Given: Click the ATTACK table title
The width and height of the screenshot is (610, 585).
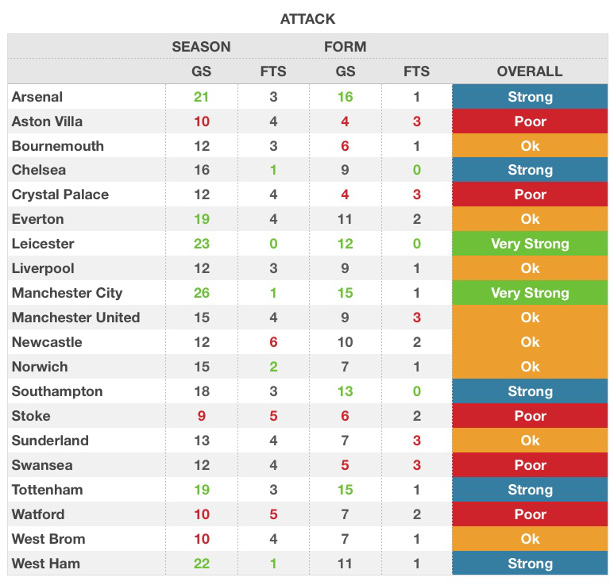Looking at the screenshot, I should coord(306,19).
